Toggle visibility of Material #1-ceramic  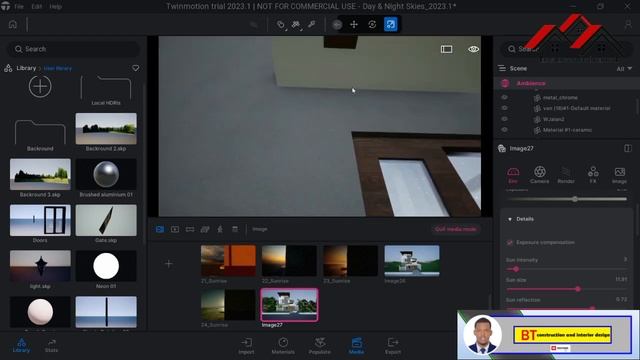click(504, 130)
